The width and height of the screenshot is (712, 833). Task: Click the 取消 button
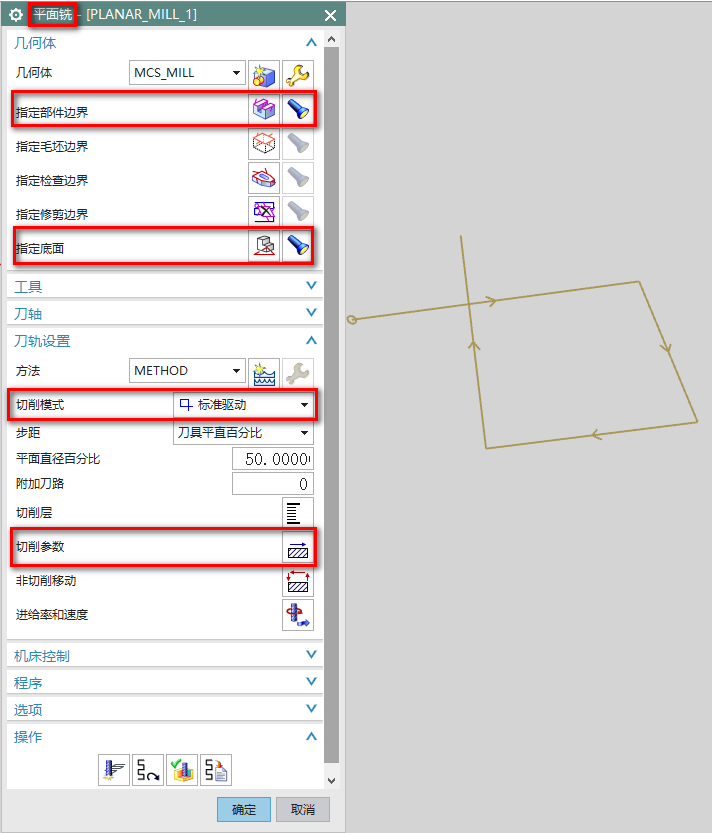[303, 809]
